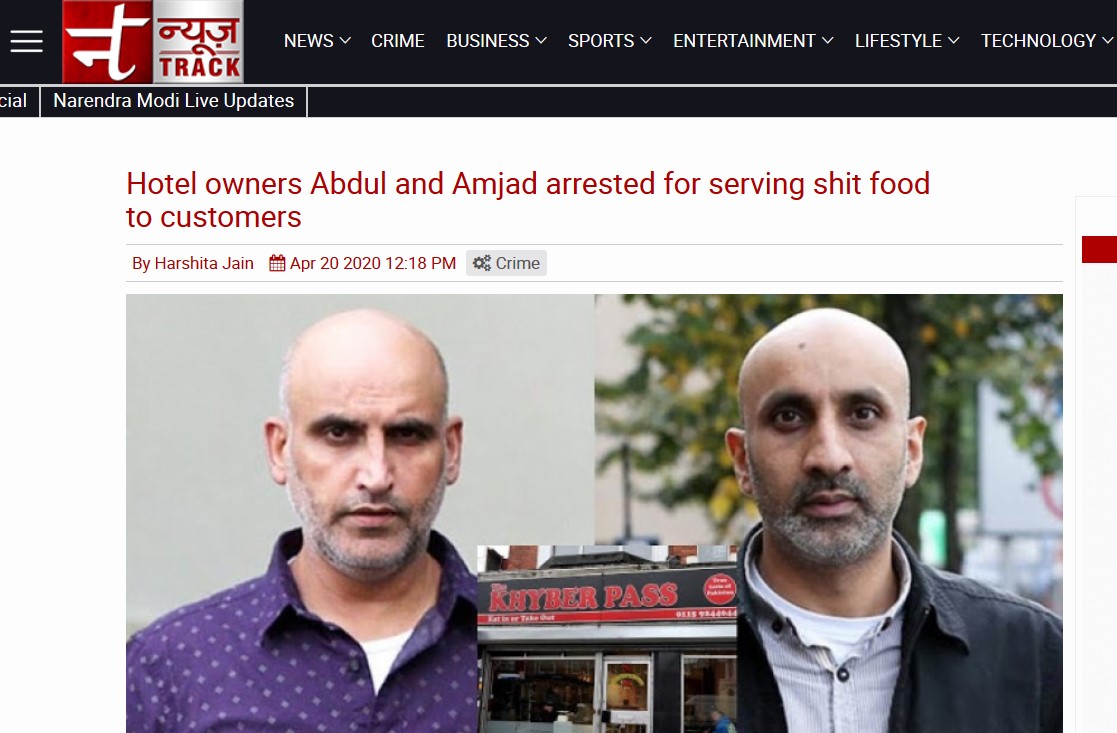Open the hamburger menu icon
Screen dimensions: 1117x733
26,41
